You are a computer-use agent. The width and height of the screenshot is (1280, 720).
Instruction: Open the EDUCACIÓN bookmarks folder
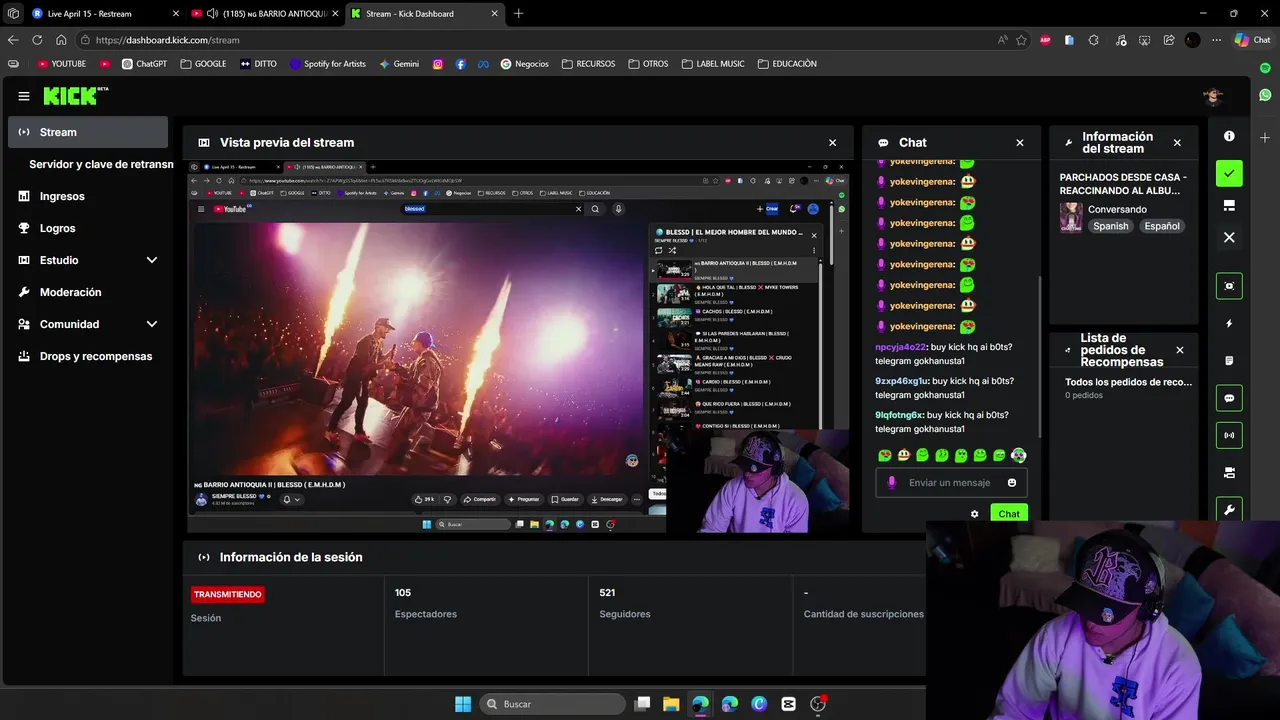[787, 64]
